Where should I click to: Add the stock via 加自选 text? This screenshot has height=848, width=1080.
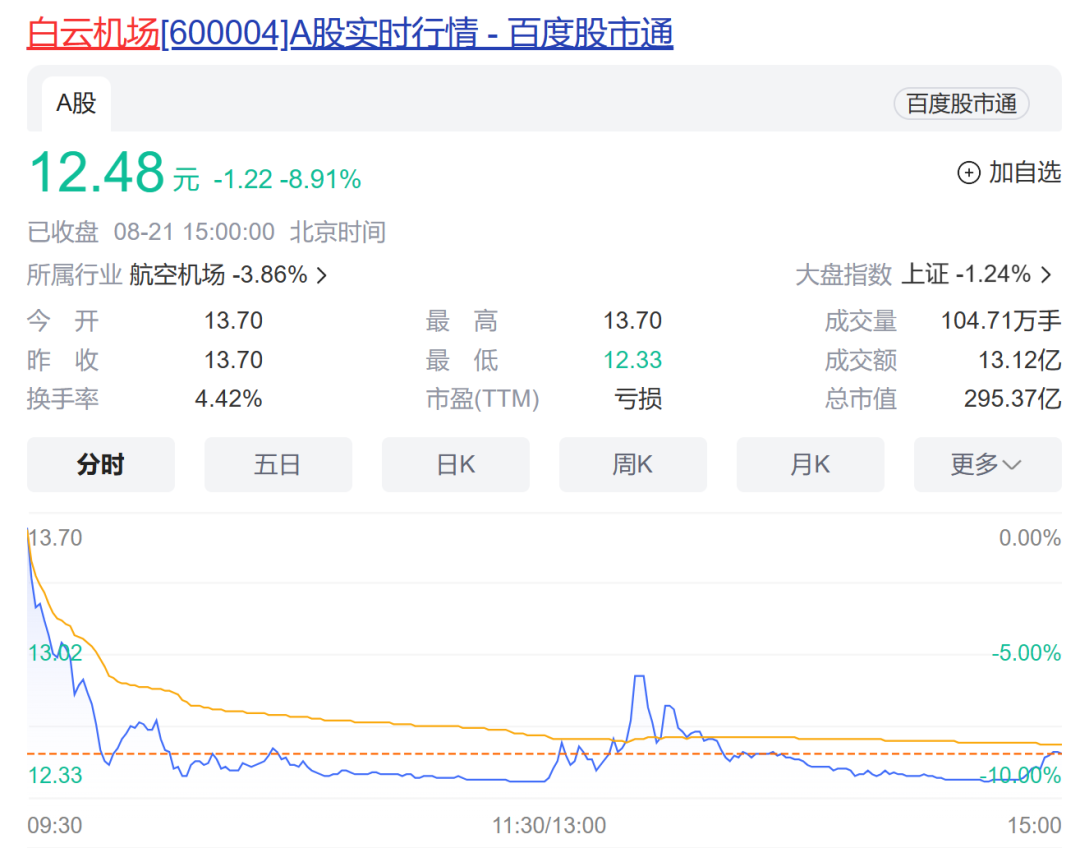[1025, 172]
